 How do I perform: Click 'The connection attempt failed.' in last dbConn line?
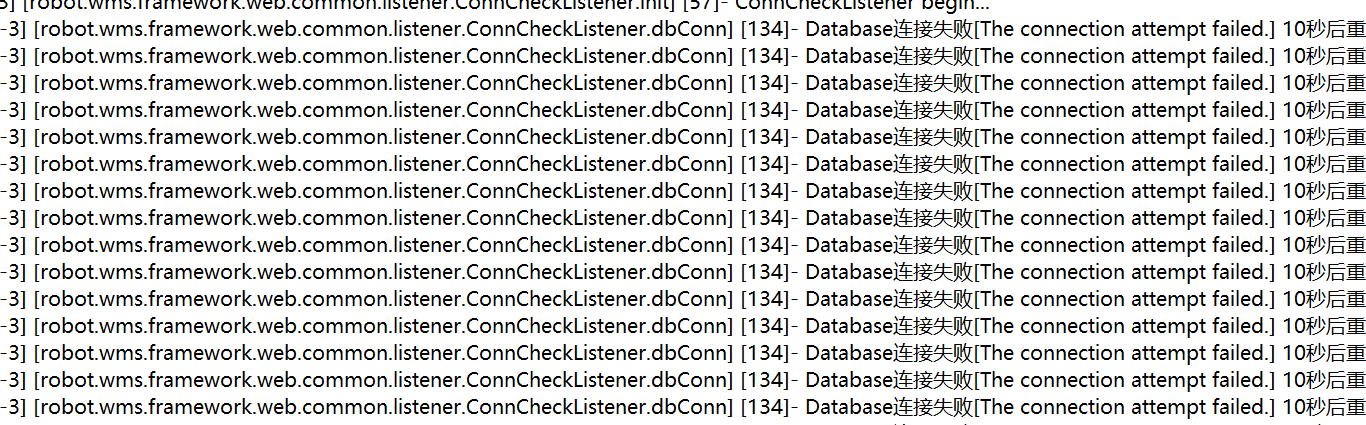(1125, 407)
